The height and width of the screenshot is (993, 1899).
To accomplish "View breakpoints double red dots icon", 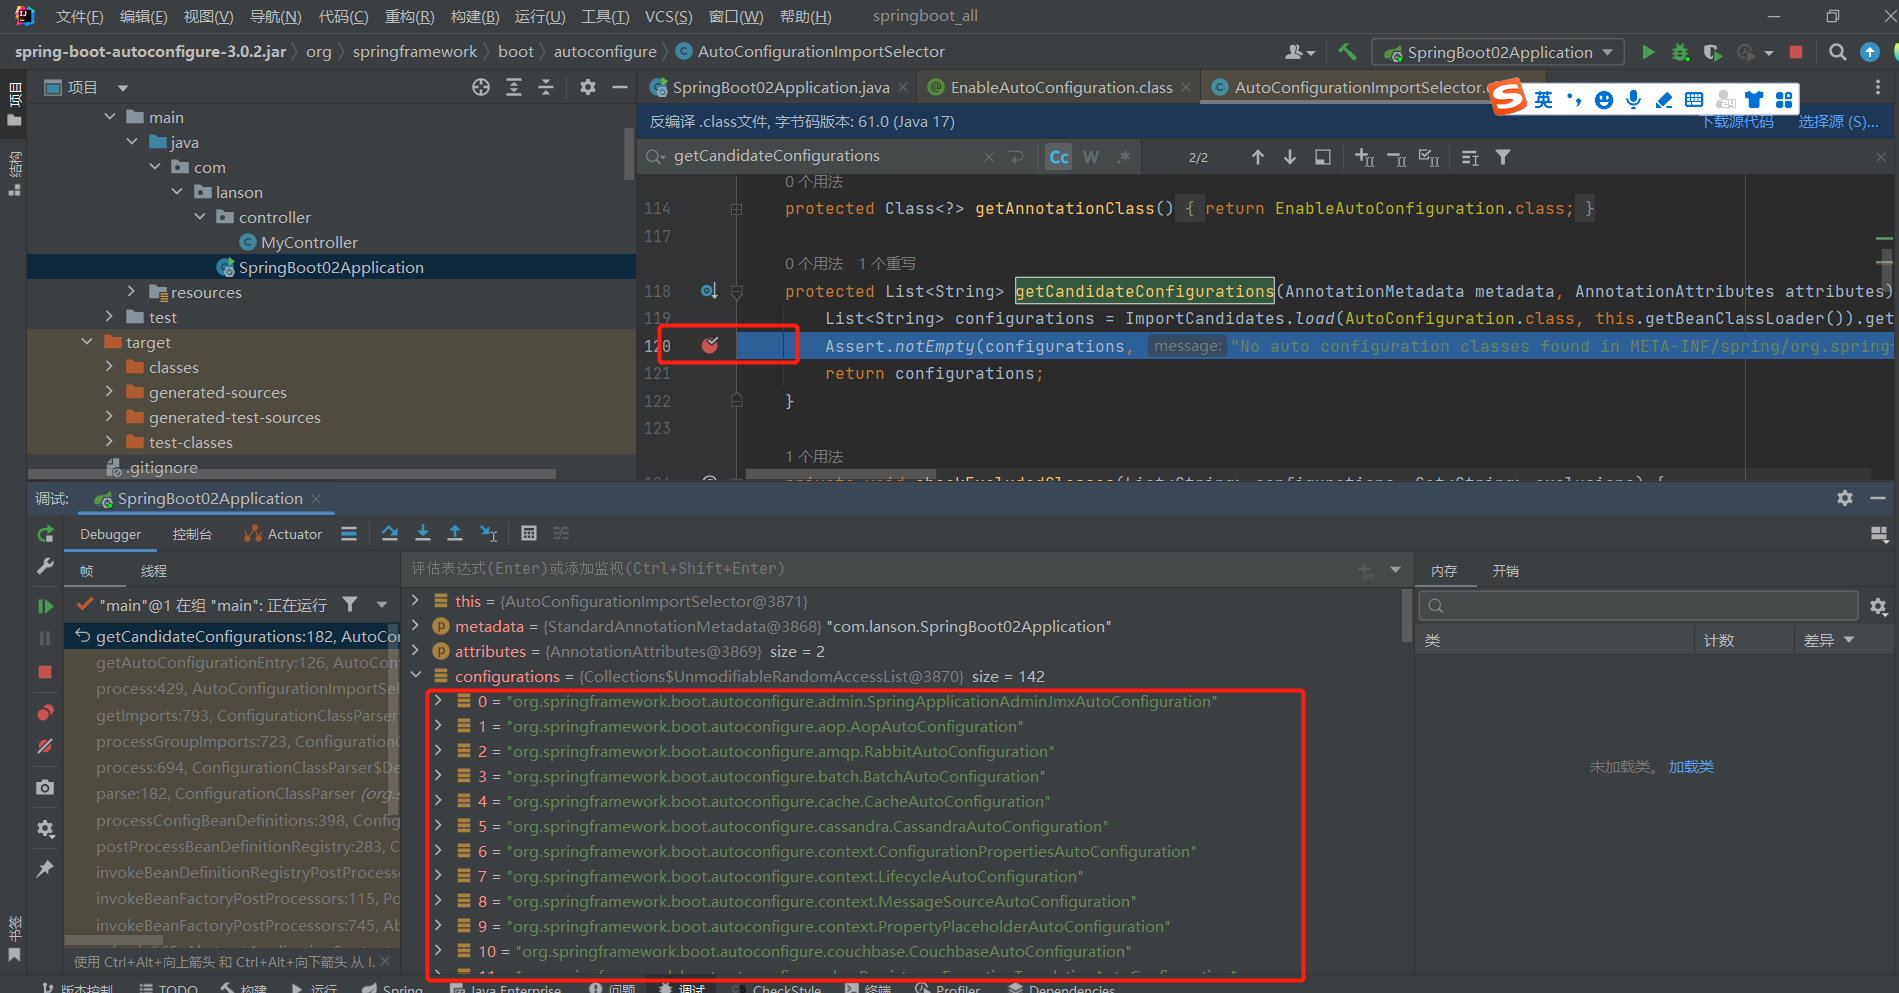I will (45, 713).
